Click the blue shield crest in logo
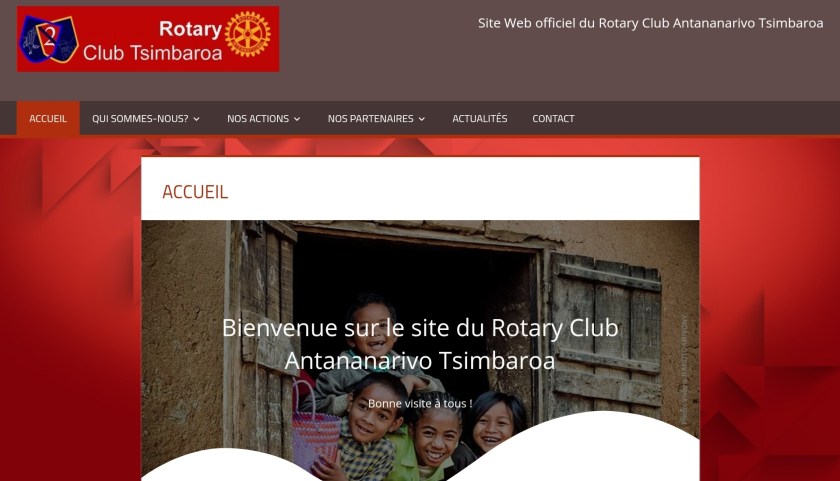 point(48,39)
